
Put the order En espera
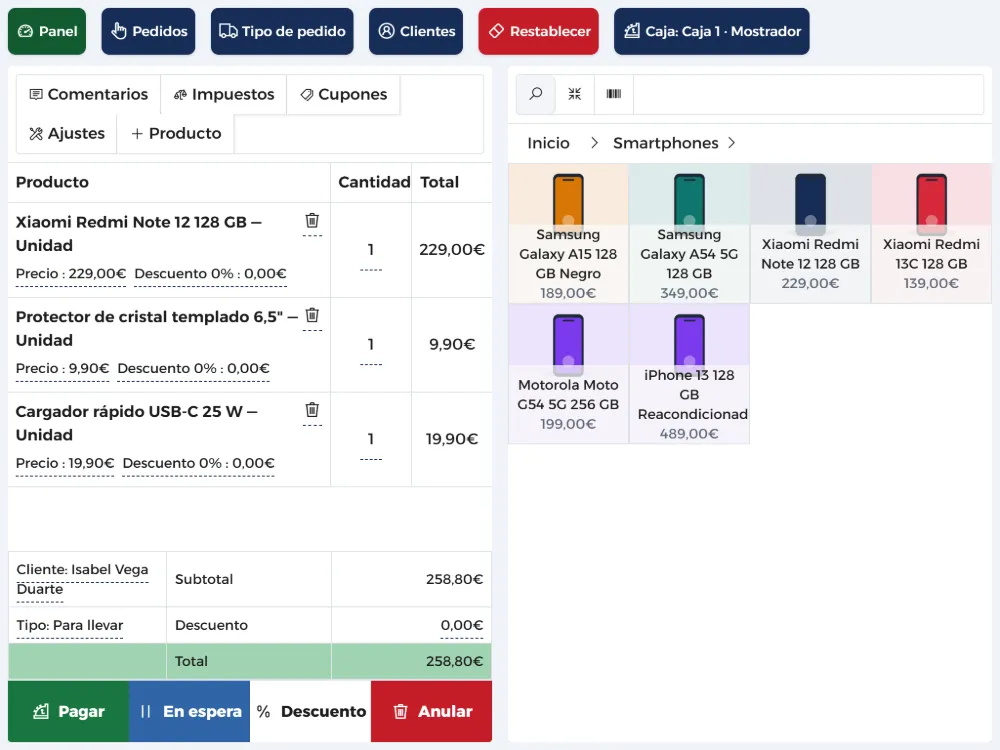click(x=189, y=711)
